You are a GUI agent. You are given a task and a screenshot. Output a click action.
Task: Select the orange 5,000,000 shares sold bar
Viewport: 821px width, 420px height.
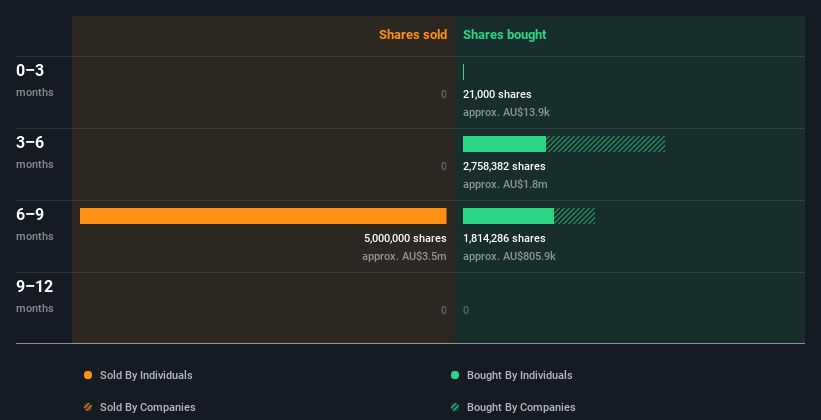(x=263, y=216)
